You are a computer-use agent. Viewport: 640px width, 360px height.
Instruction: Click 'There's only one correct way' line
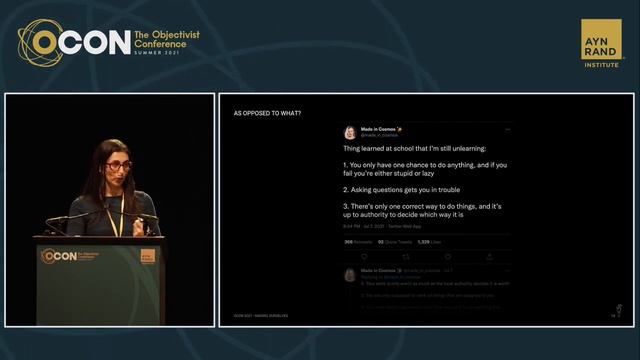[x=422, y=210]
